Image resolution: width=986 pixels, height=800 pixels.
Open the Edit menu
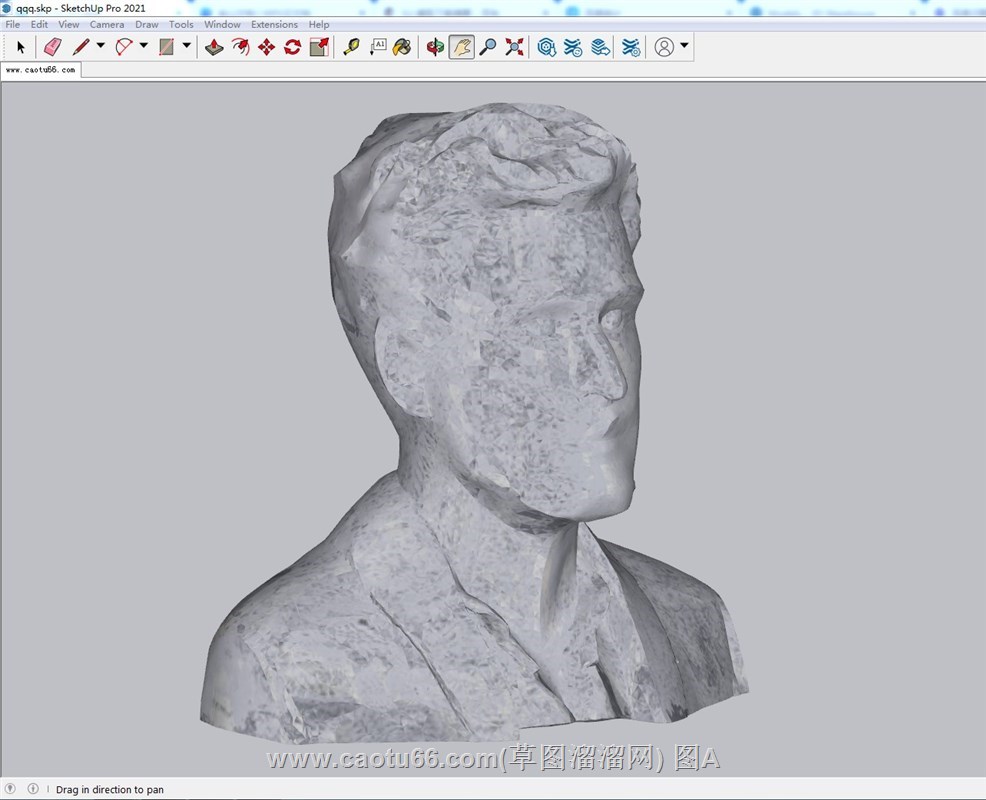click(39, 25)
